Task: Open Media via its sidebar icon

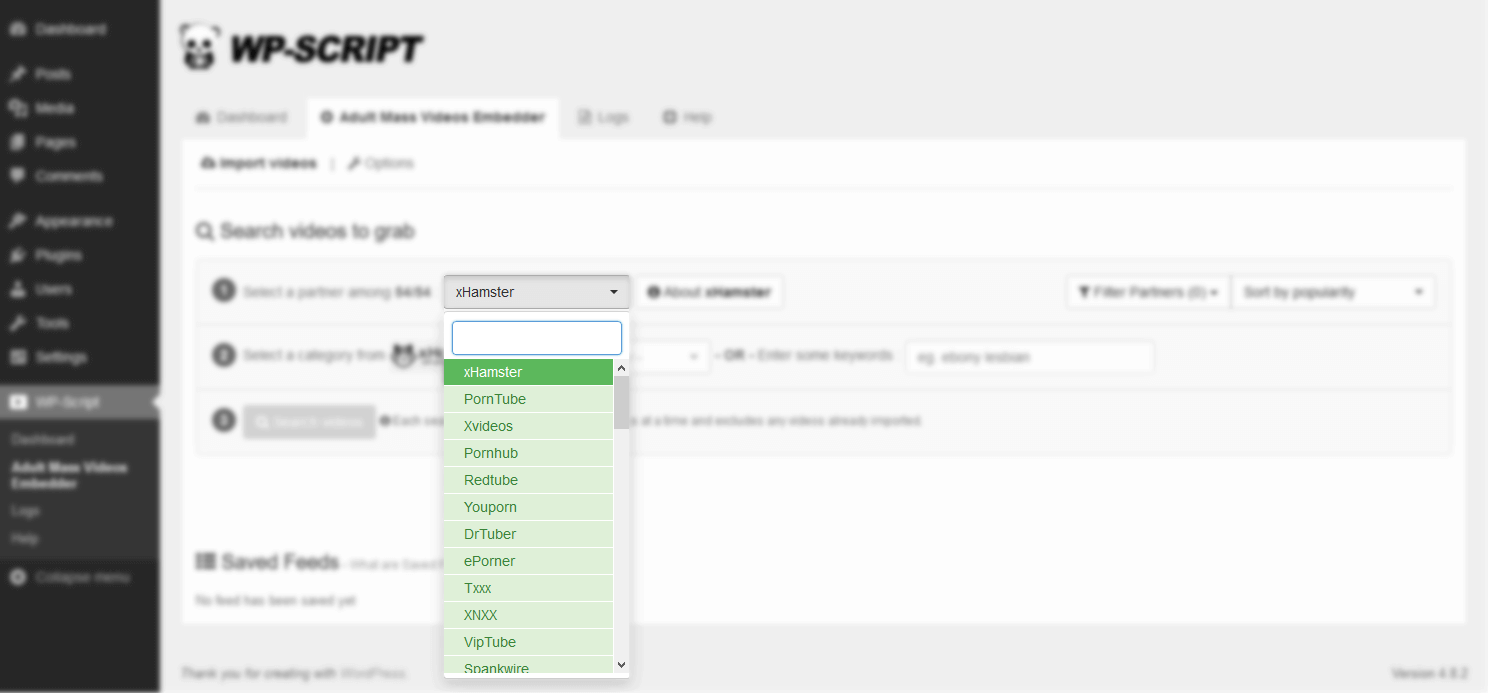Action: (18, 108)
